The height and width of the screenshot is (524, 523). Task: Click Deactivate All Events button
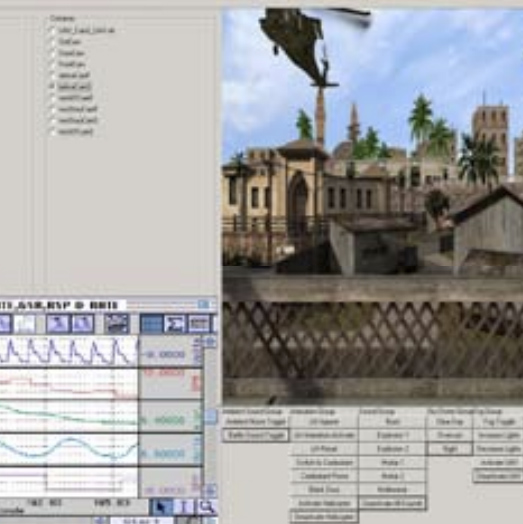click(x=392, y=503)
